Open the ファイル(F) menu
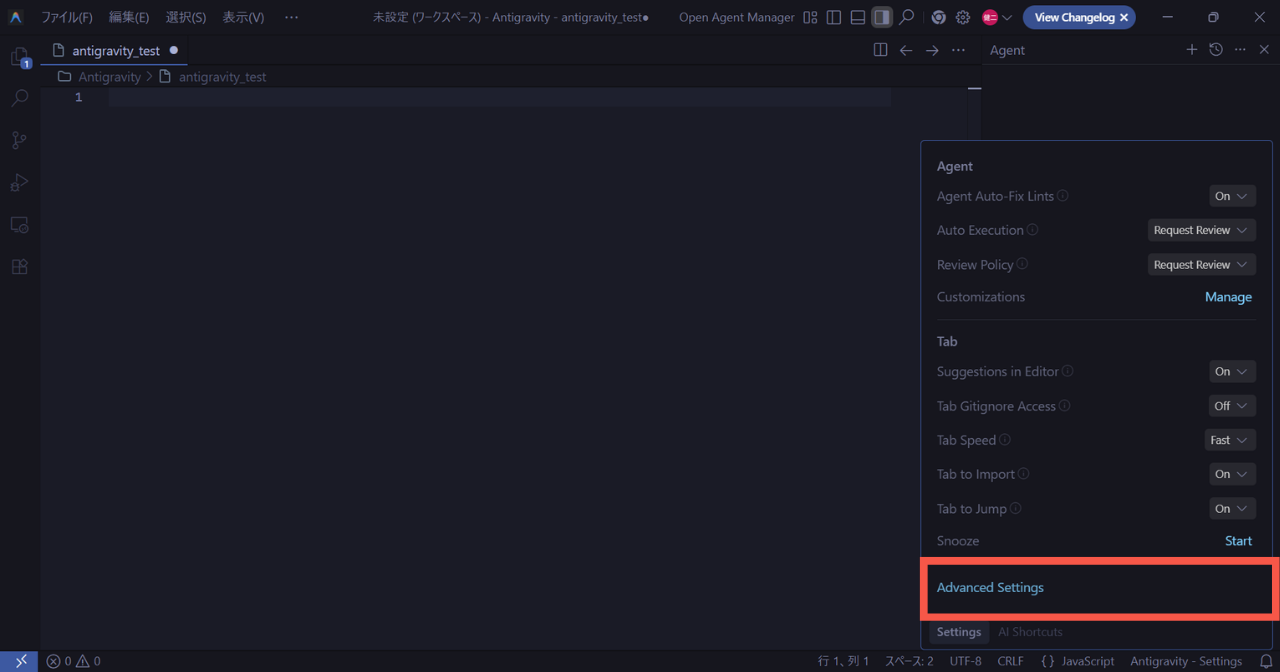 coord(67,17)
